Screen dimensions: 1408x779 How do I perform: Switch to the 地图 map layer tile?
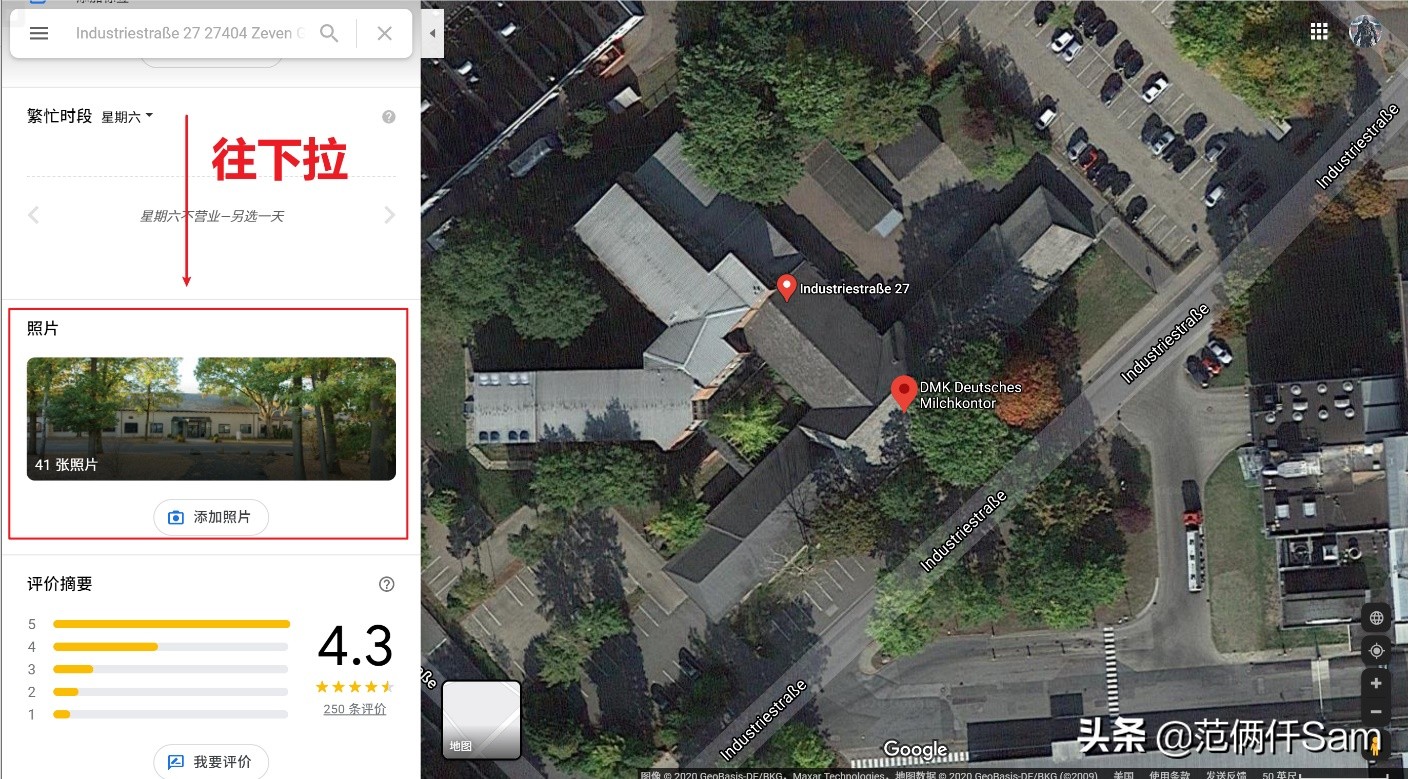point(481,720)
